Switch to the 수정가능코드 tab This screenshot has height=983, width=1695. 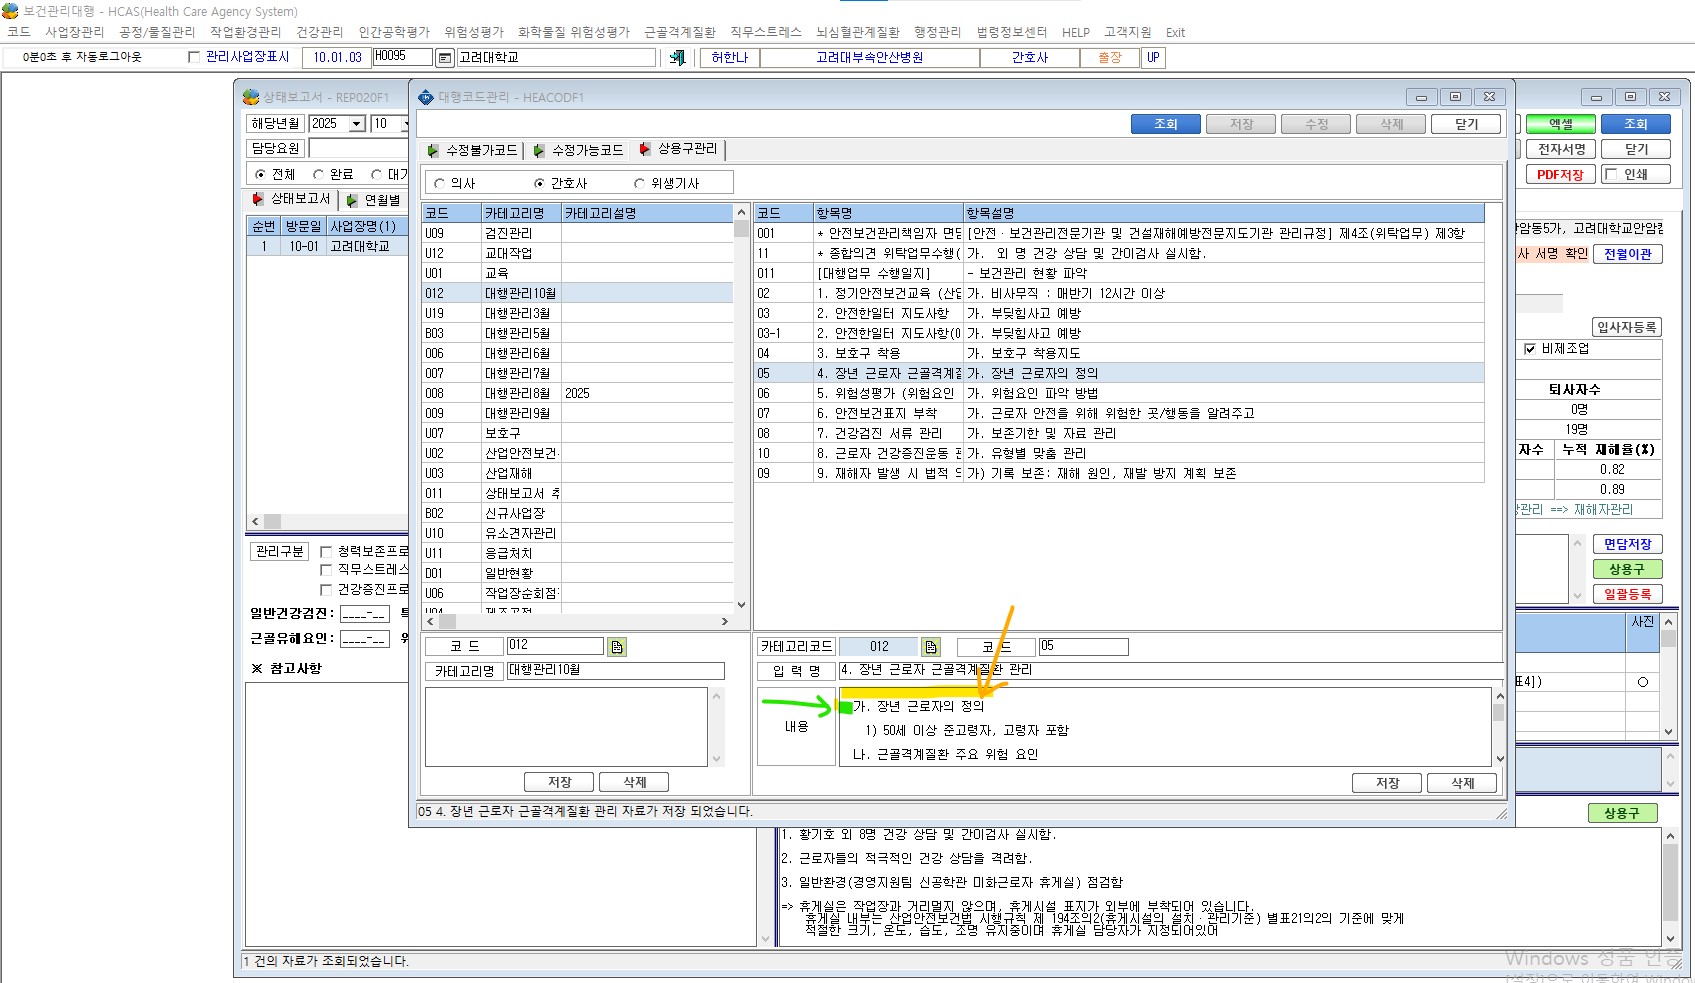tap(579, 150)
